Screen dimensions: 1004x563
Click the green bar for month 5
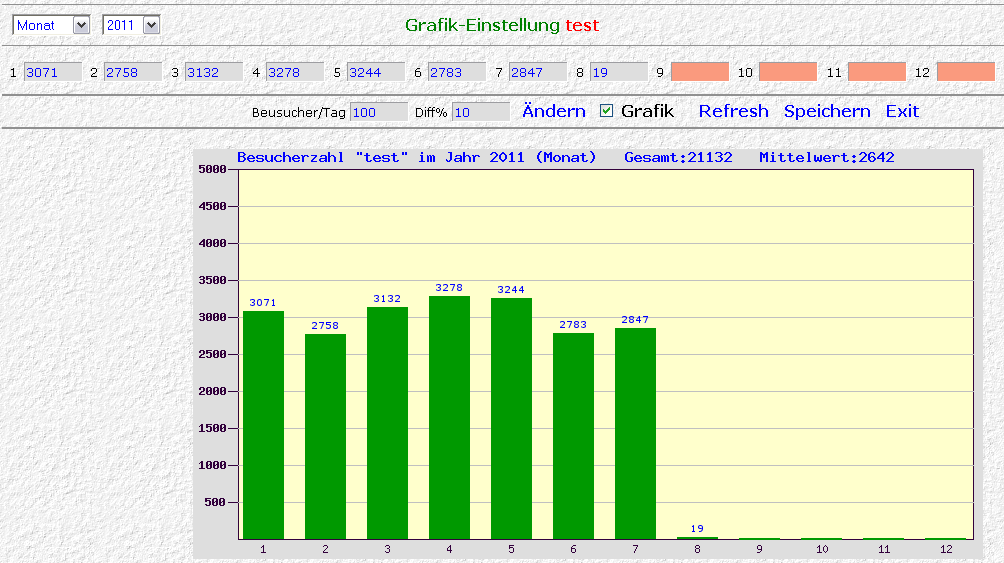pos(512,419)
